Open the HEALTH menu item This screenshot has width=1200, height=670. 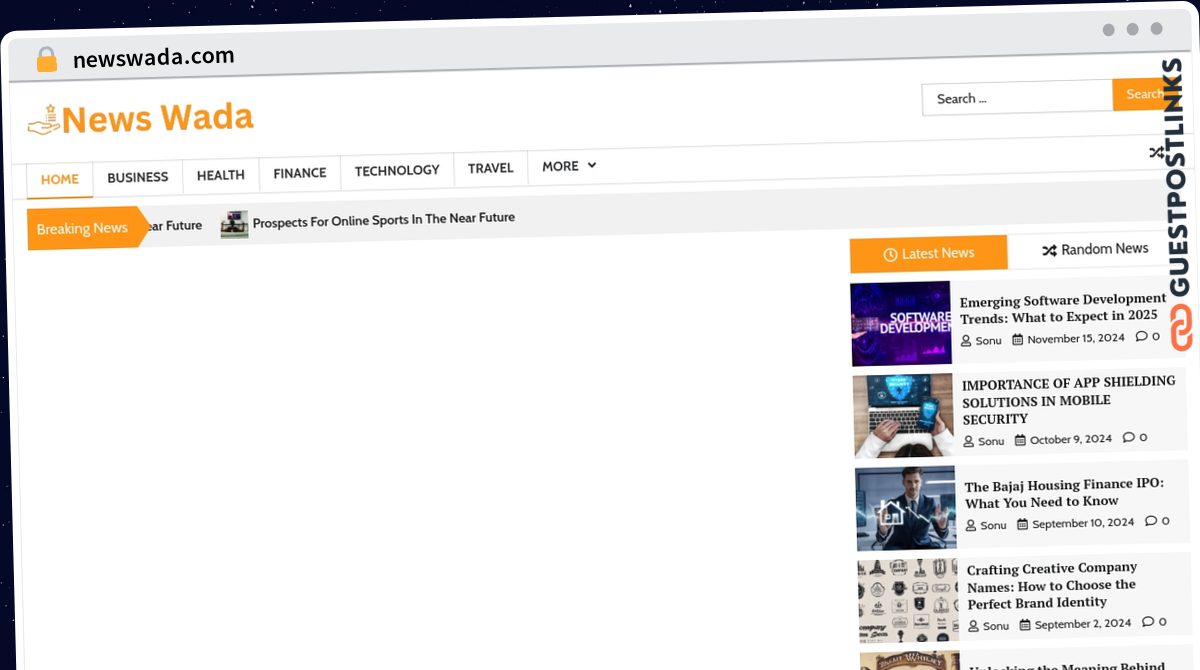(221, 175)
